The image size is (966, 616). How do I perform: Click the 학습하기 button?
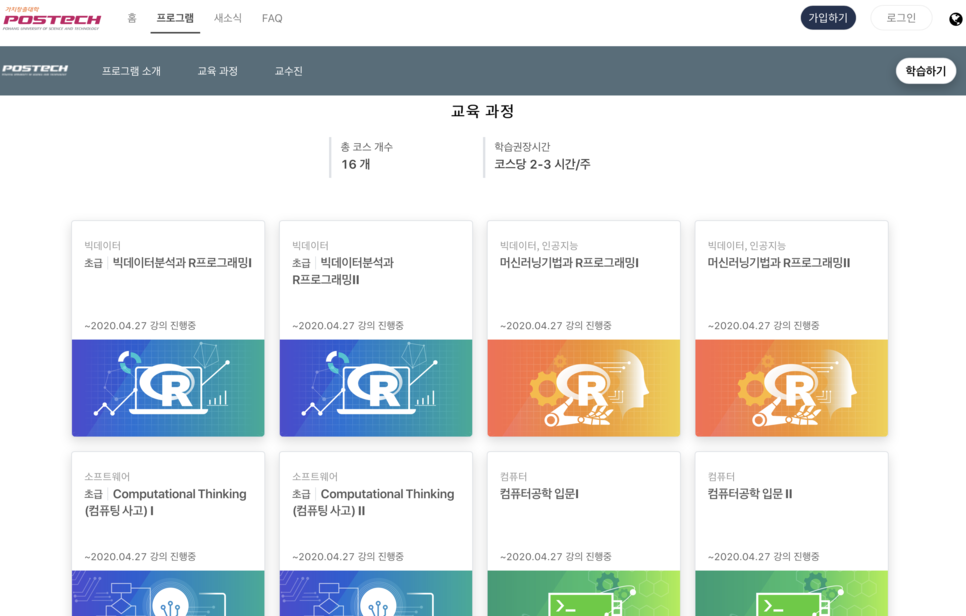tap(925, 71)
